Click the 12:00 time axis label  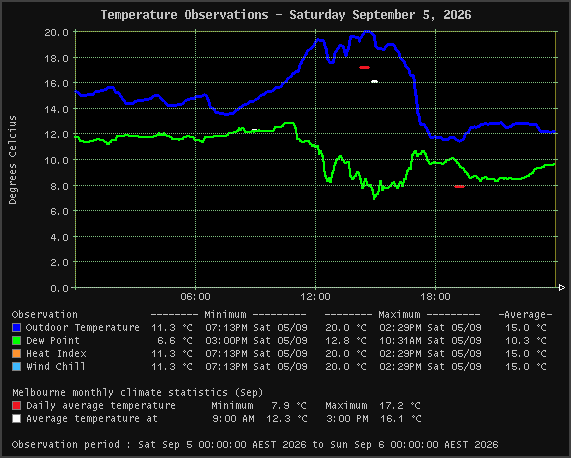coord(315,297)
